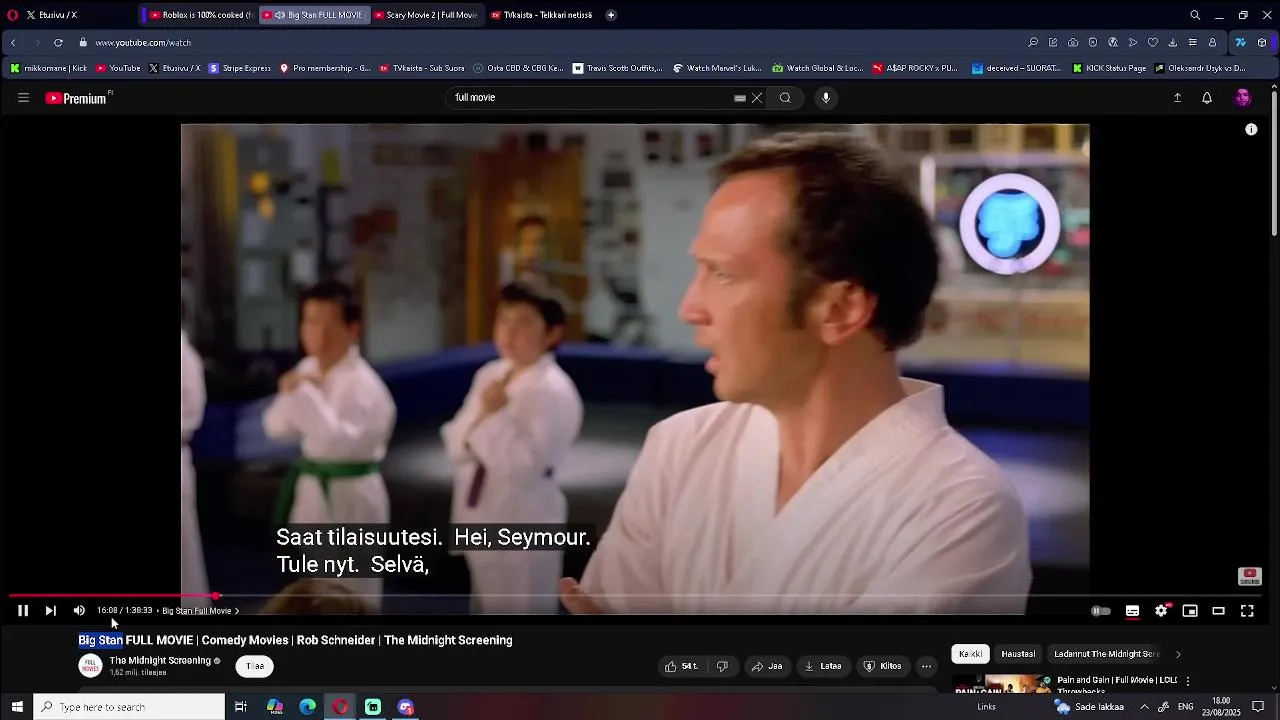
Task: Open The Midnight Screening channel avatar
Action: (x=90, y=666)
